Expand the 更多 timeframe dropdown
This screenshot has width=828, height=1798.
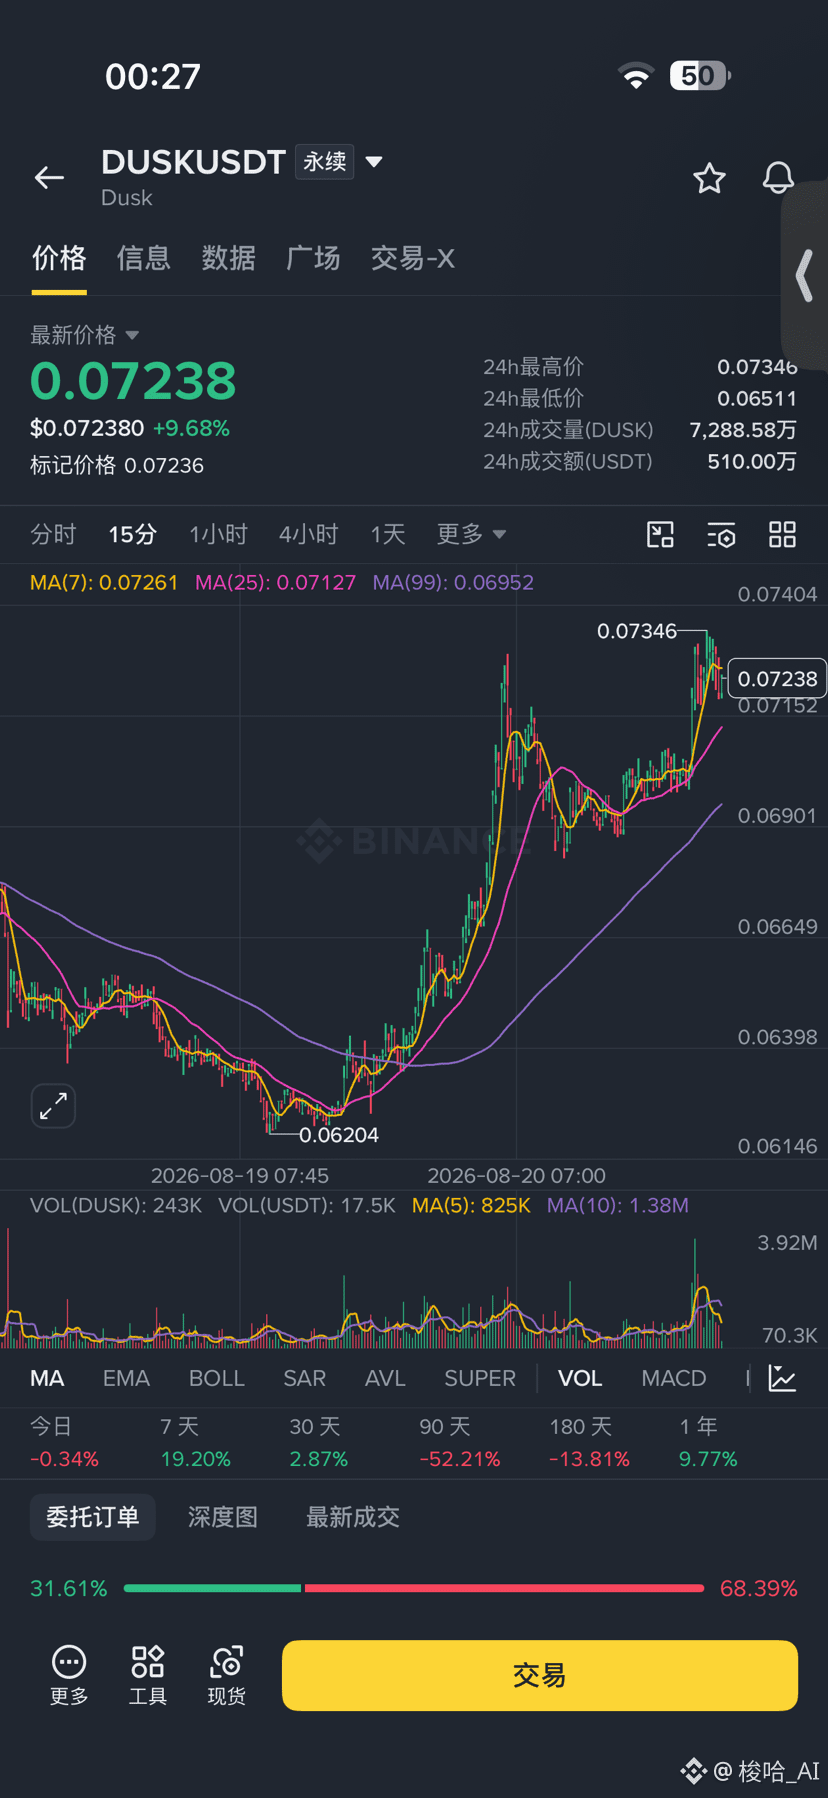pos(471,534)
